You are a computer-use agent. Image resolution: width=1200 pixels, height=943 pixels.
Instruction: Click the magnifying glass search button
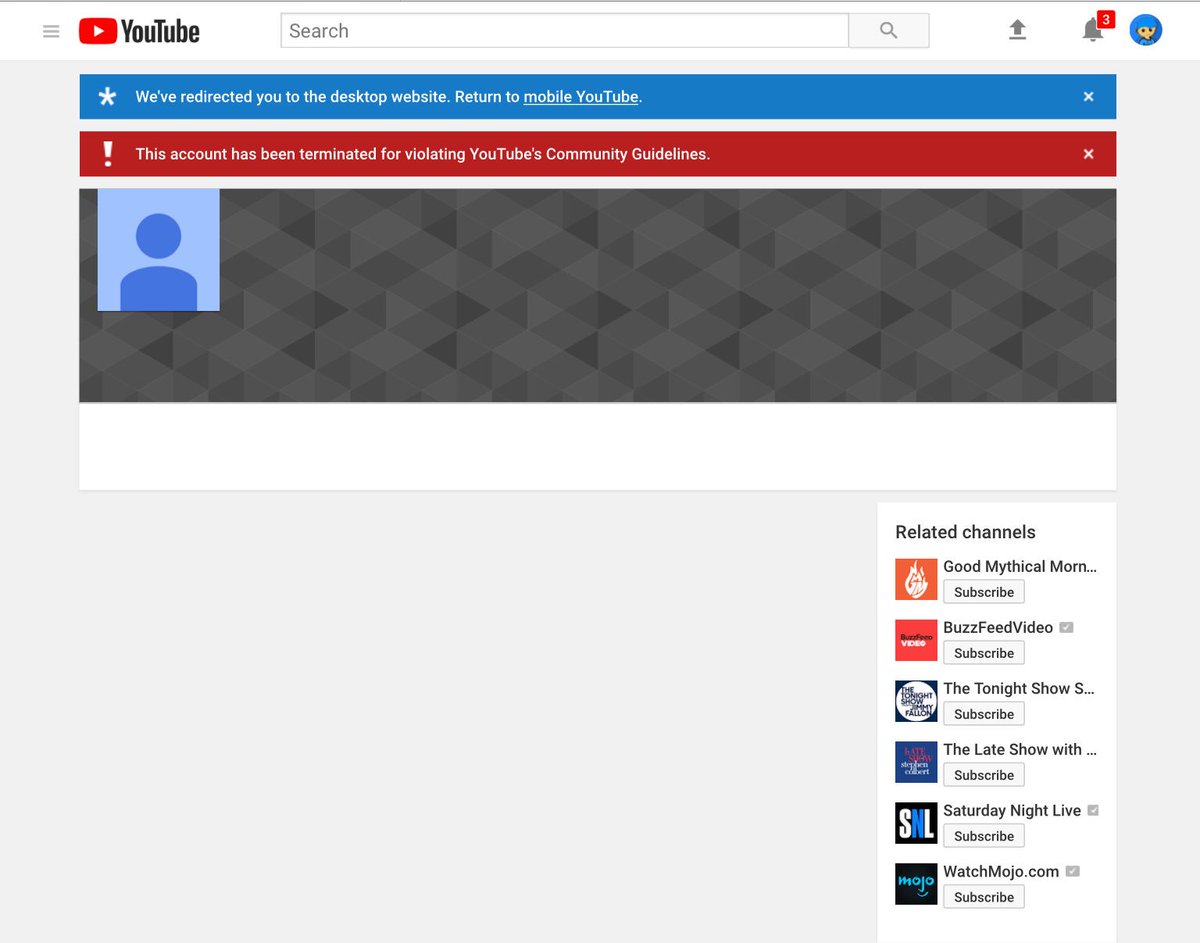[x=889, y=31]
